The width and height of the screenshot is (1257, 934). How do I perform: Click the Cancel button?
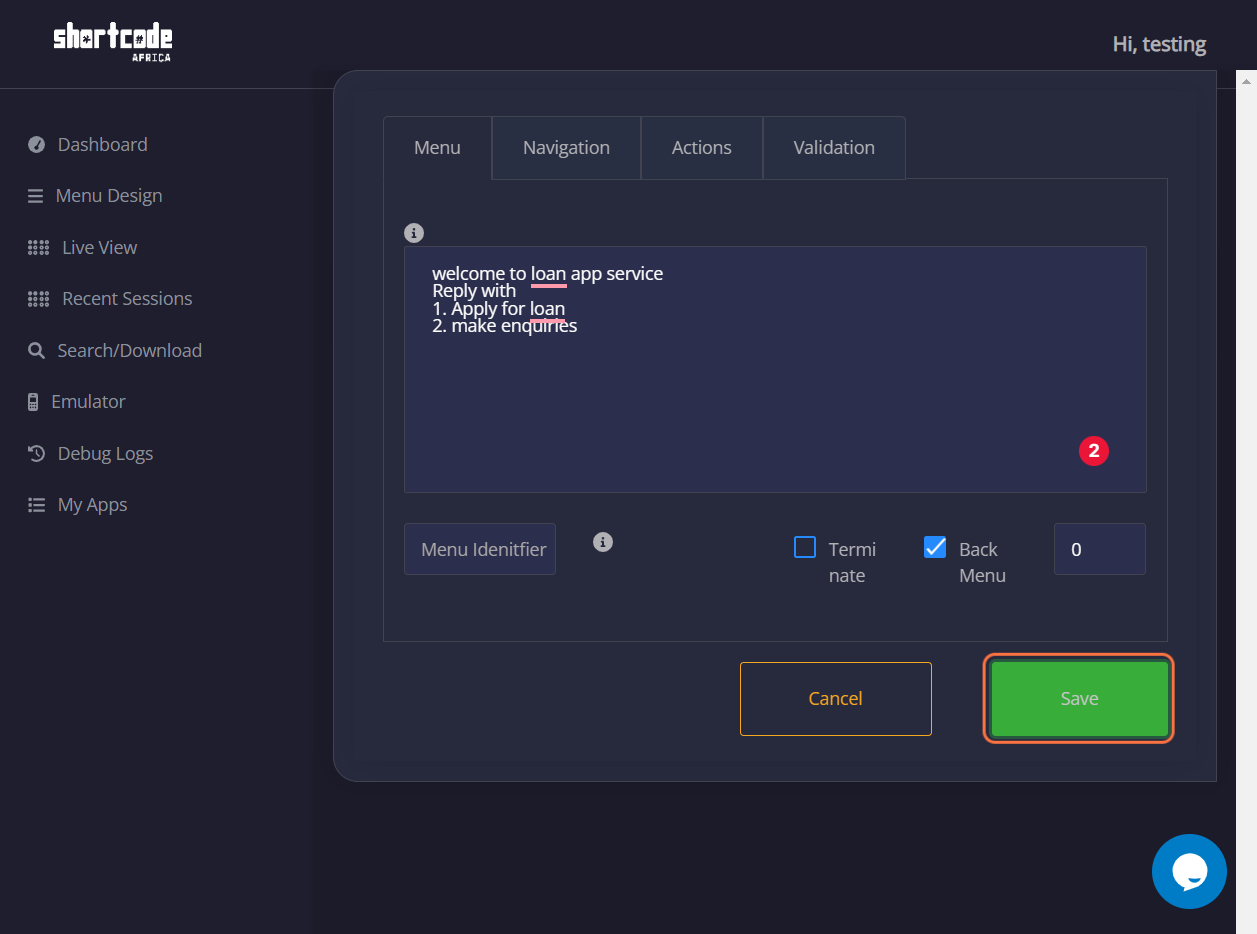coord(836,699)
